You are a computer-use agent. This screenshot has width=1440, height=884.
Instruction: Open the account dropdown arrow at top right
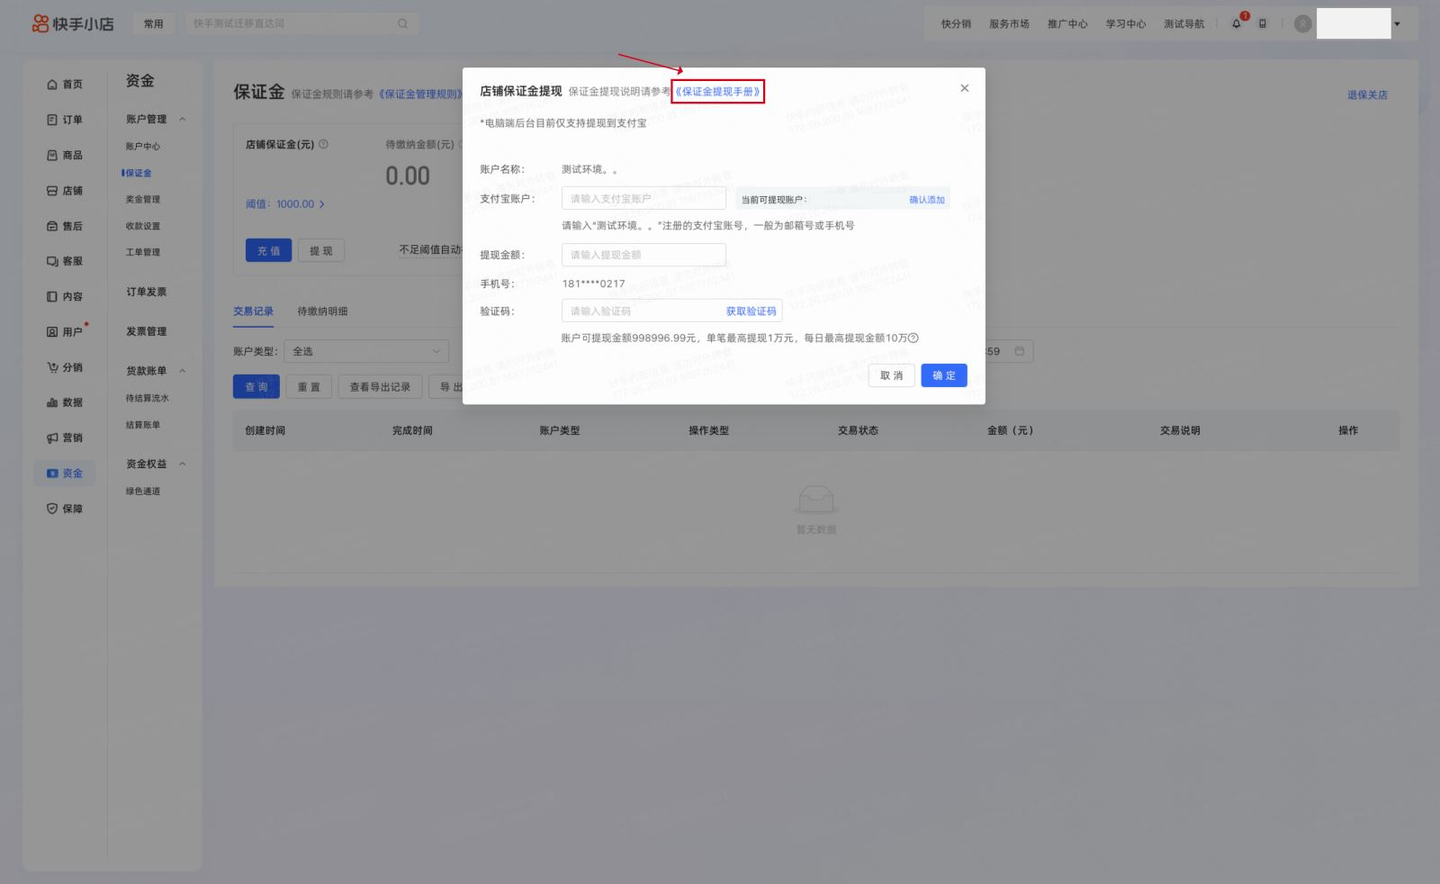click(x=1398, y=22)
